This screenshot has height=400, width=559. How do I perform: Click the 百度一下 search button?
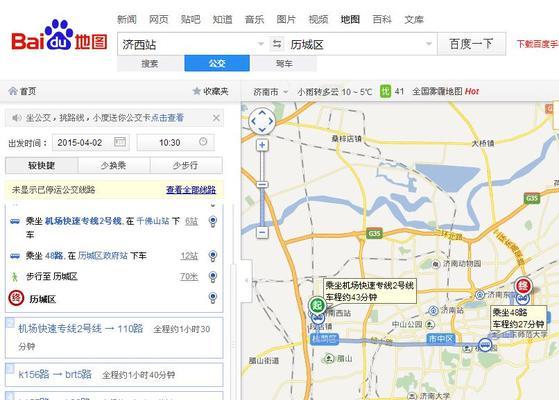(471, 44)
